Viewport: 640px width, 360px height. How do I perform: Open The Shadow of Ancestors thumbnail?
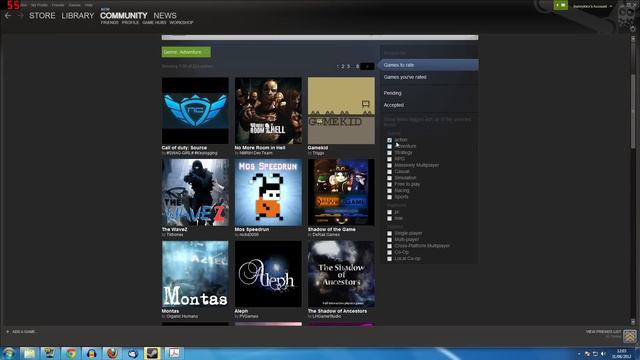coord(341,274)
